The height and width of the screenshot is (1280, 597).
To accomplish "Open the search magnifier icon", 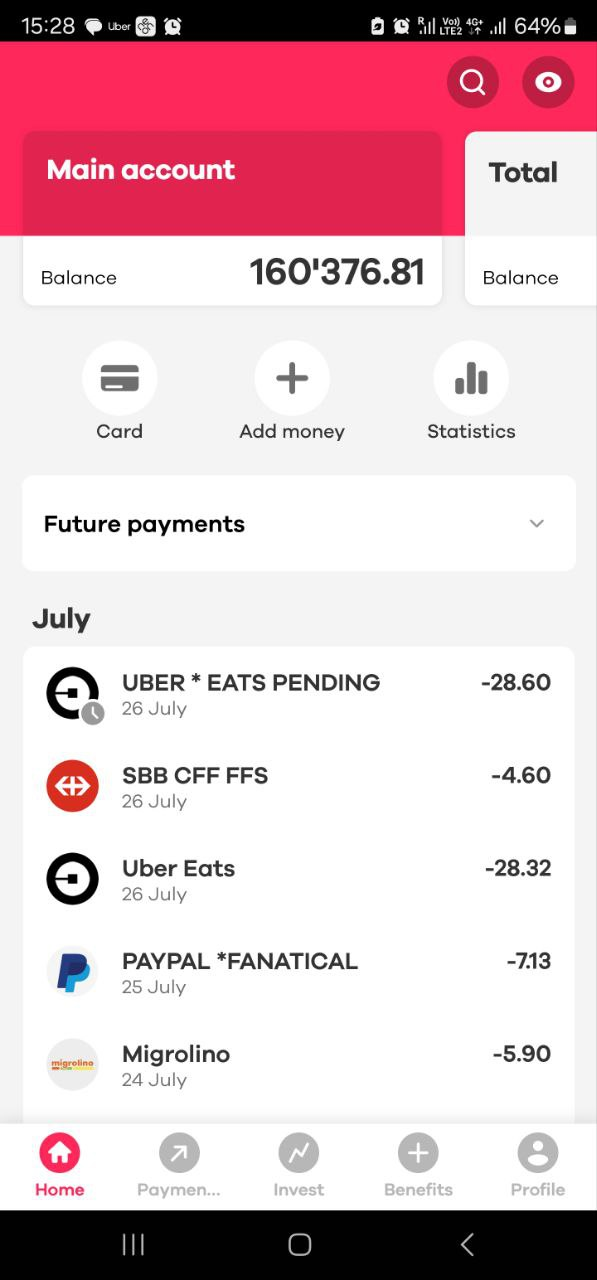I will pos(473,82).
